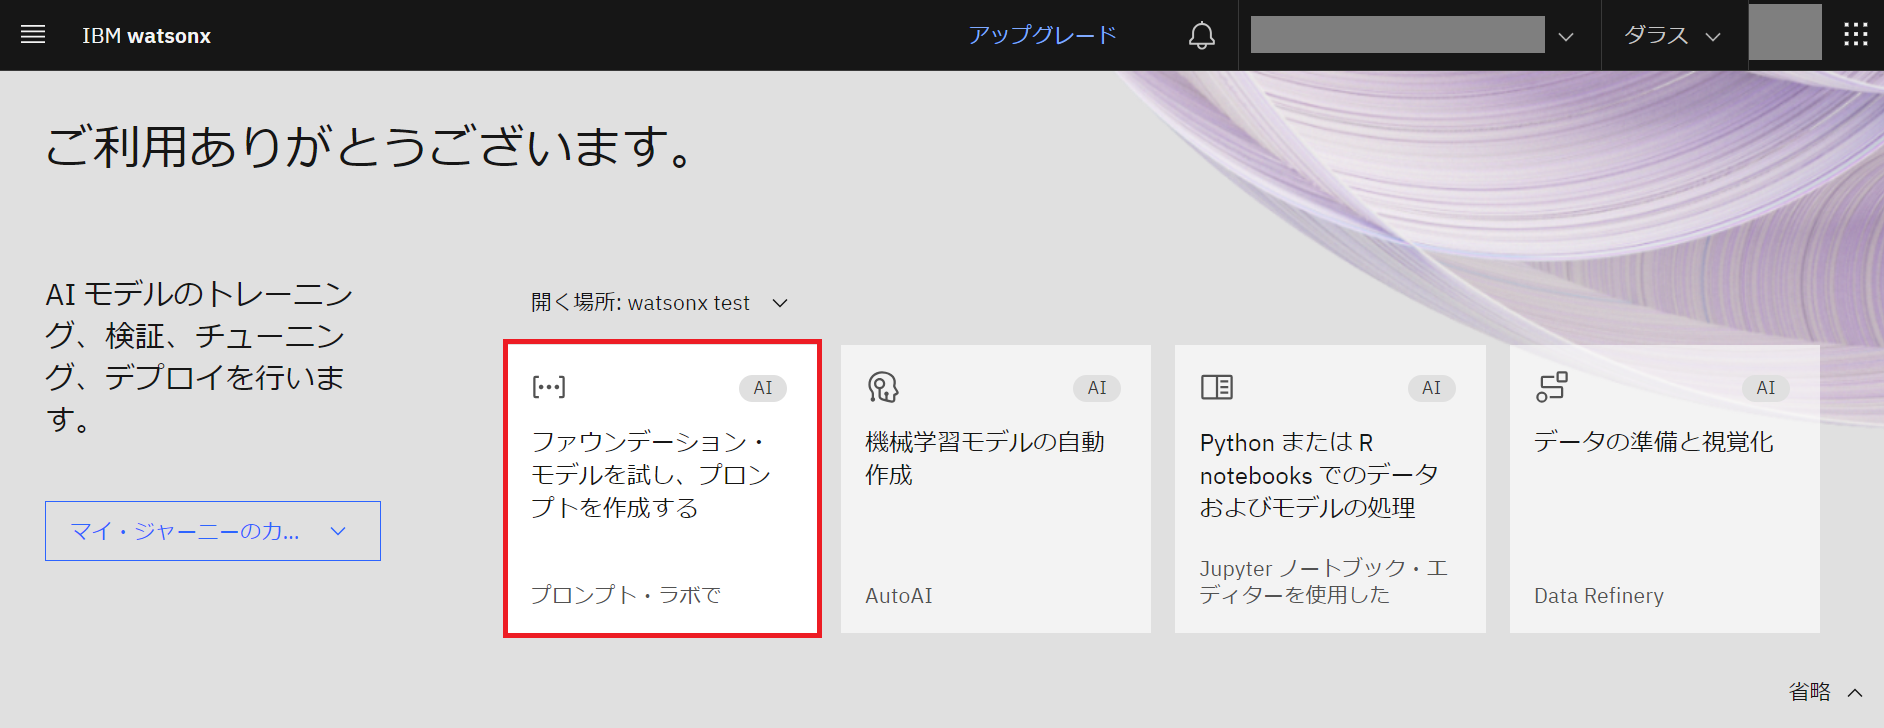Click IBM watsonx home title
This screenshot has width=1884, height=728.
[146, 36]
